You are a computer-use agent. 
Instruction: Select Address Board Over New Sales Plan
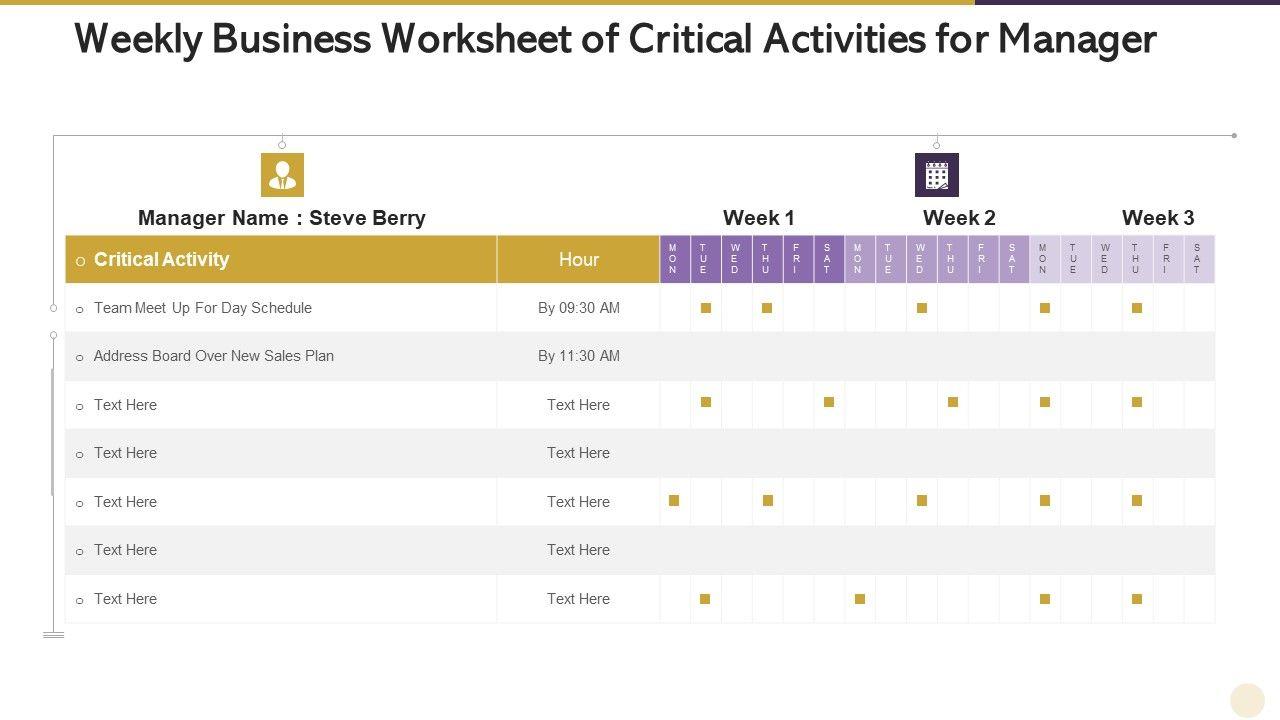click(x=213, y=356)
